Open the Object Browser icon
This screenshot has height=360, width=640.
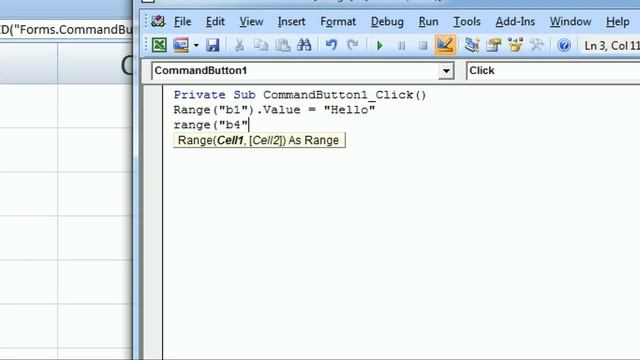(515, 45)
